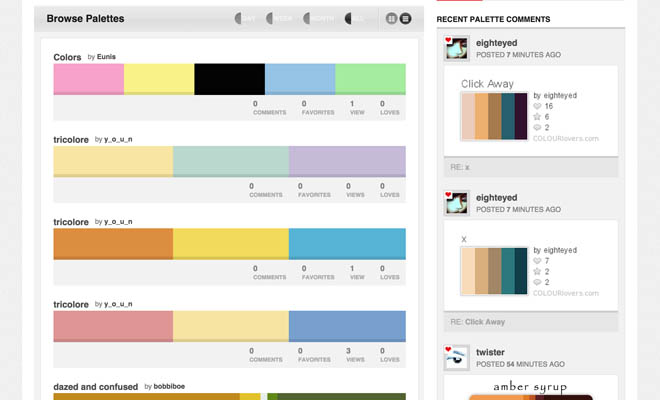The width and height of the screenshot is (660, 400).
Task: Pick the periwinkle blue tricolore swatch
Action: [347, 326]
